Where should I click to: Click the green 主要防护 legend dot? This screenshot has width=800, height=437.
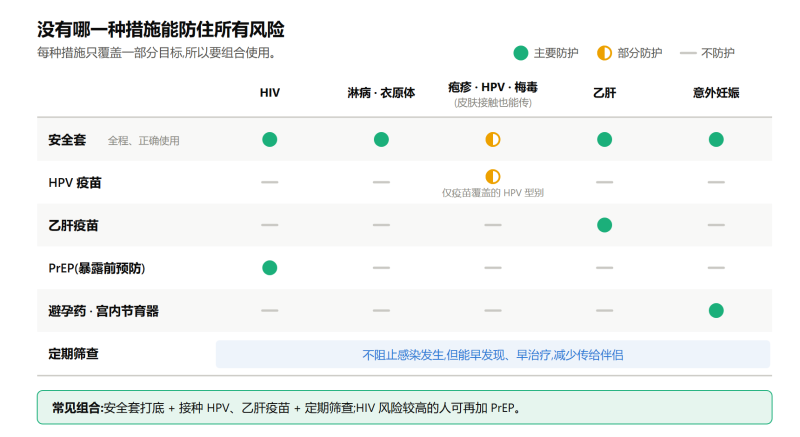coord(520,53)
